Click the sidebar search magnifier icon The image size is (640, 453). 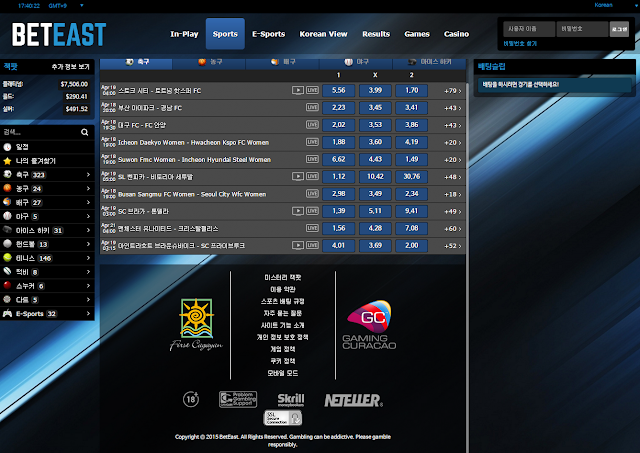click(x=84, y=132)
